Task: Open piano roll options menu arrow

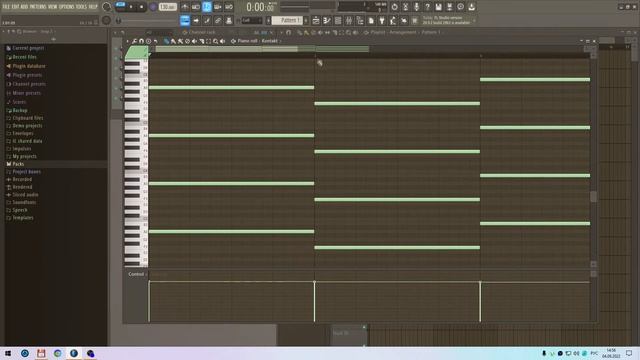Action: click(x=128, y=41)
